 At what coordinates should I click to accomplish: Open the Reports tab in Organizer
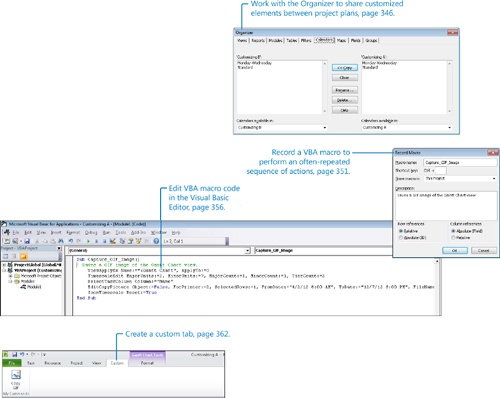pyautogui.click(x=258, y=40)
